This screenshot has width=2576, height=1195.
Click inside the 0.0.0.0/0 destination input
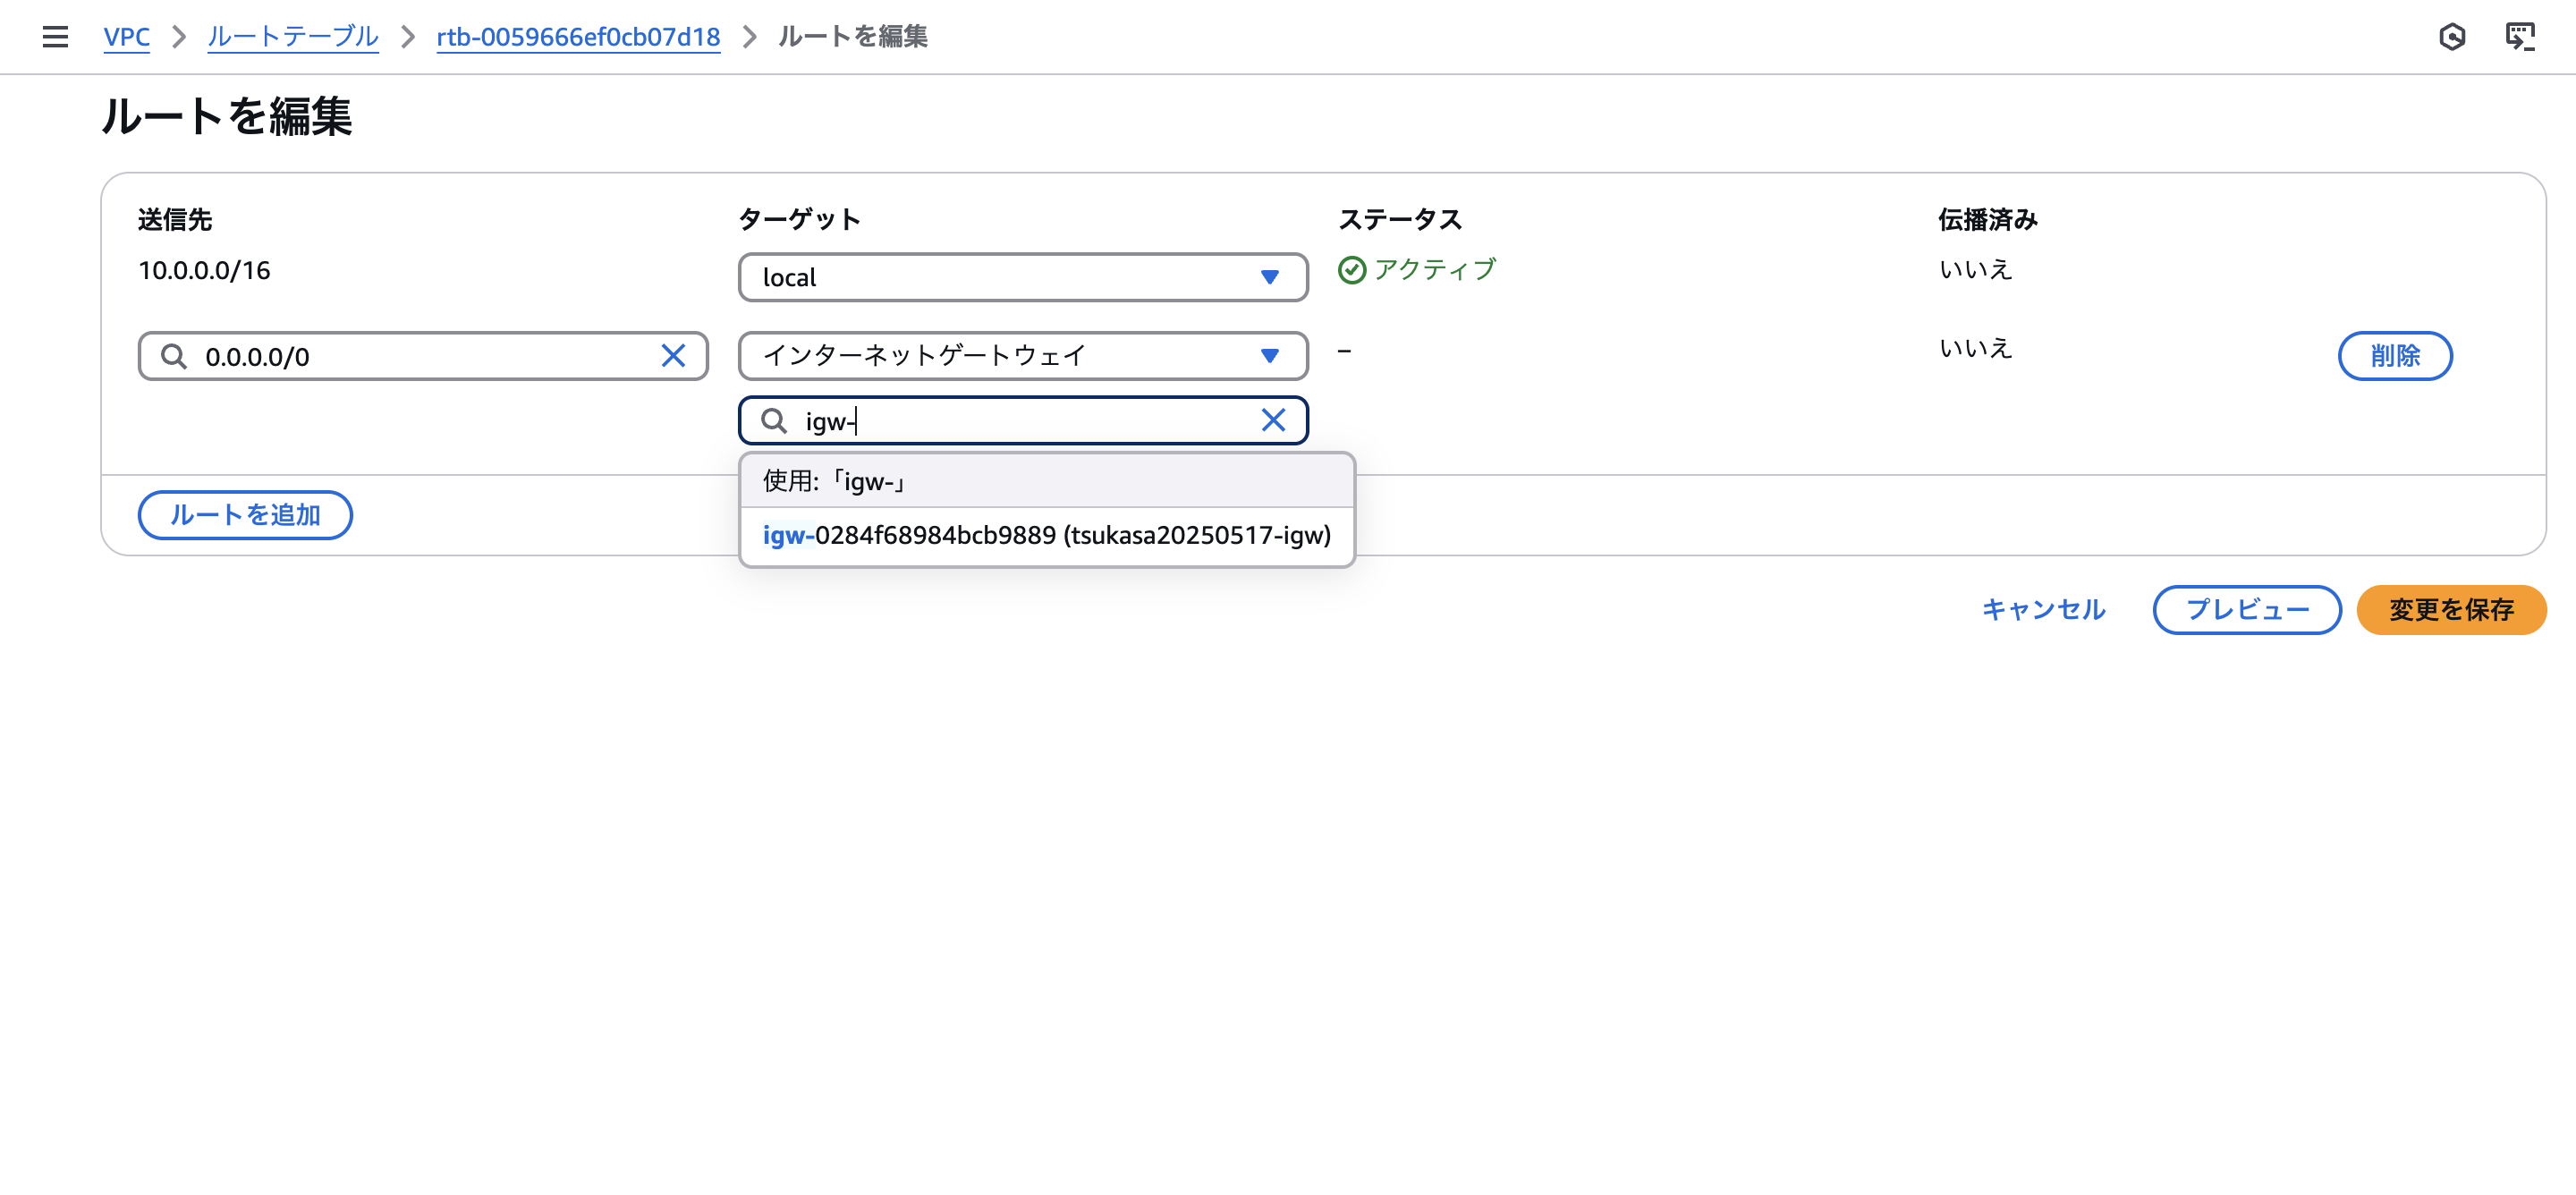coord(420,356)
